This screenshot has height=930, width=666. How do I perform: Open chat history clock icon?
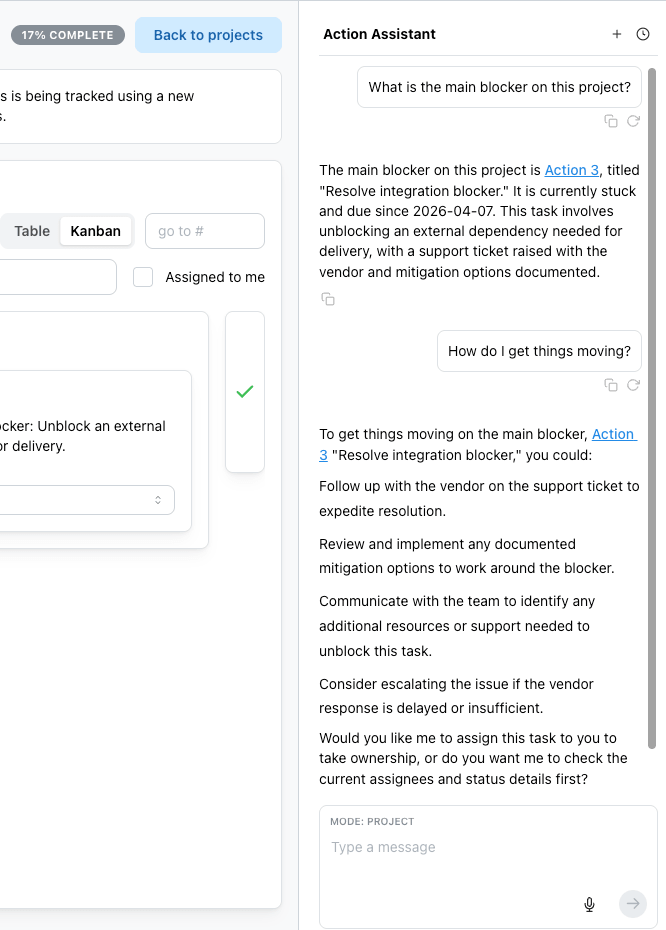pyautogui.click(x=643, y=34)
